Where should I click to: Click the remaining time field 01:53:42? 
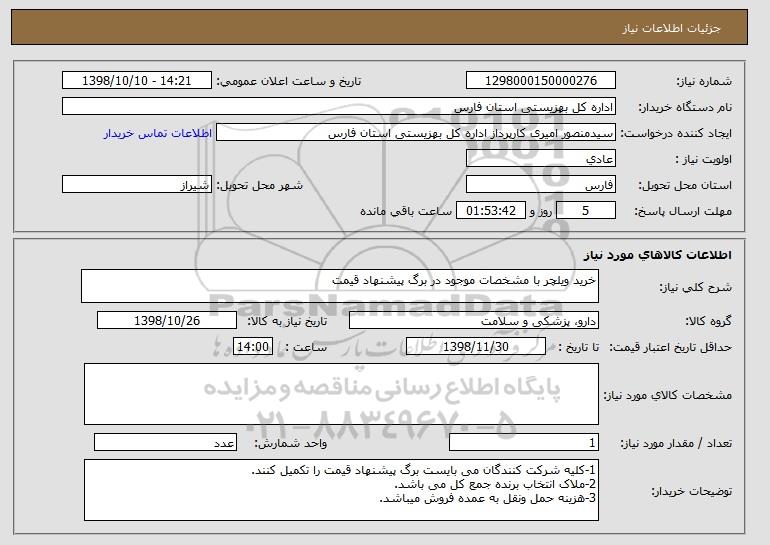[491, 211]
